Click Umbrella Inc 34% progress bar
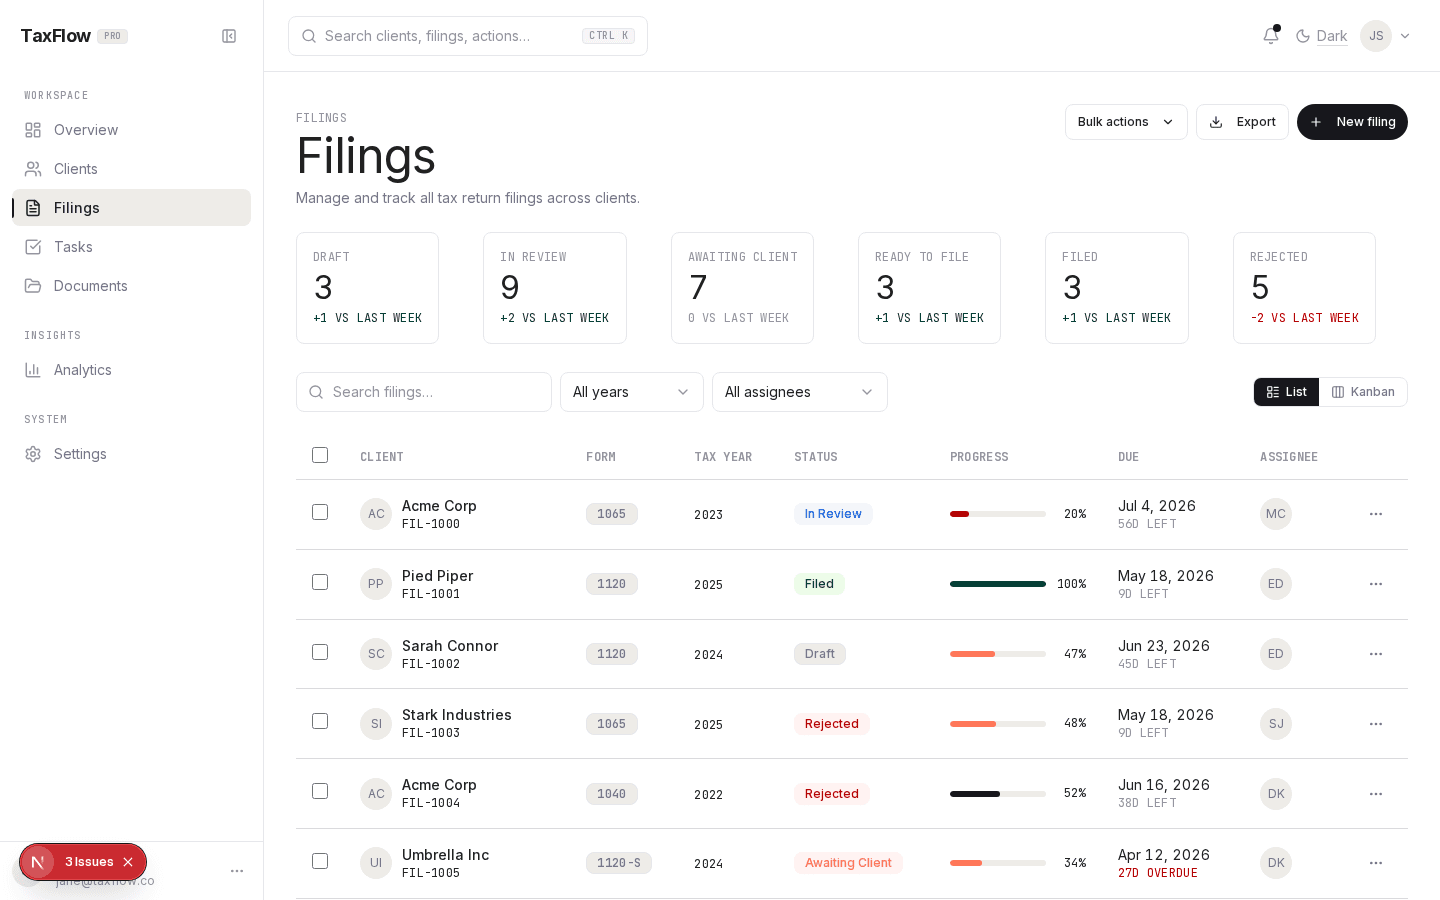The width and height of the screenshot is (1440, 900). pyautogui.click(x=998, y=863)
